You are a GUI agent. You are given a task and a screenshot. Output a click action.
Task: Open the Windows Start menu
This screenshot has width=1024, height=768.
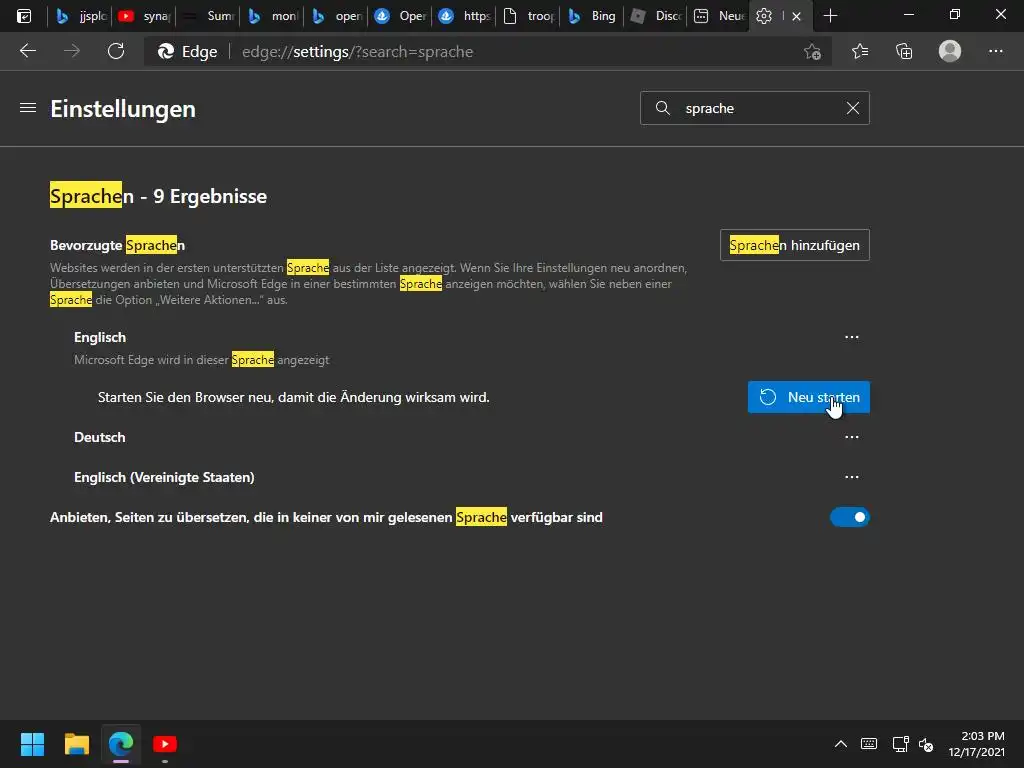pyautogui.click(x=32, y=744)
